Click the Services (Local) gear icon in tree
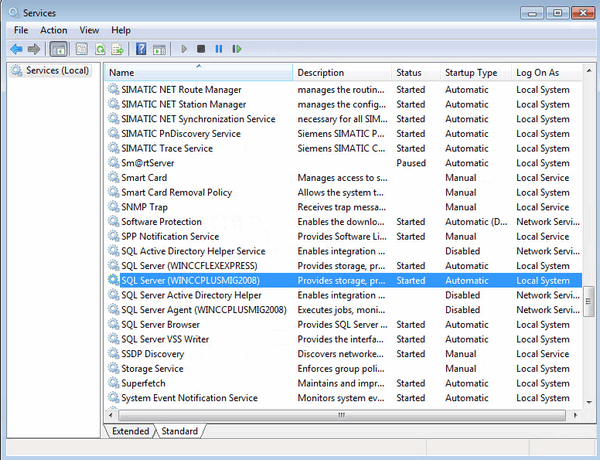The width and height of the screenshot is (600, 460). click(x=16, y=70)
